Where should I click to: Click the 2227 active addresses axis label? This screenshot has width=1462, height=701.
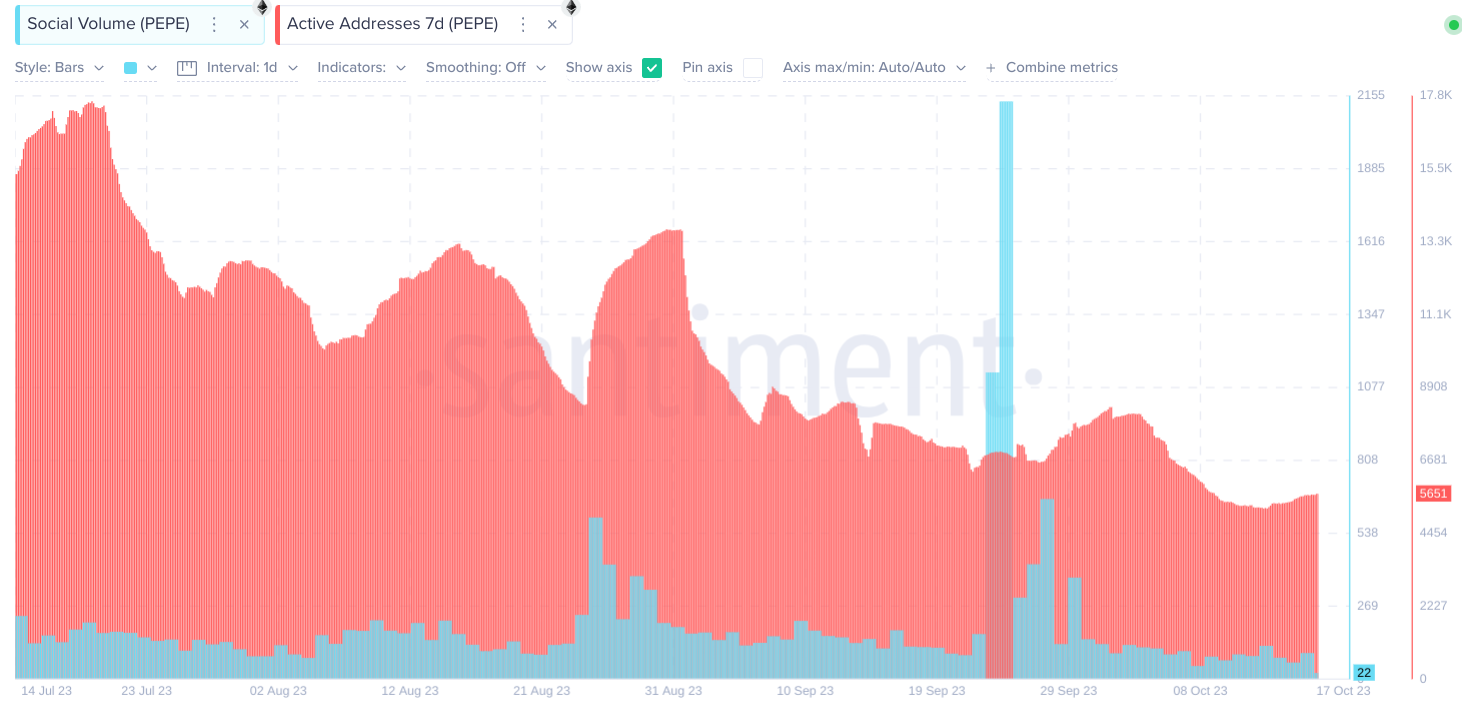(1434, 606)
